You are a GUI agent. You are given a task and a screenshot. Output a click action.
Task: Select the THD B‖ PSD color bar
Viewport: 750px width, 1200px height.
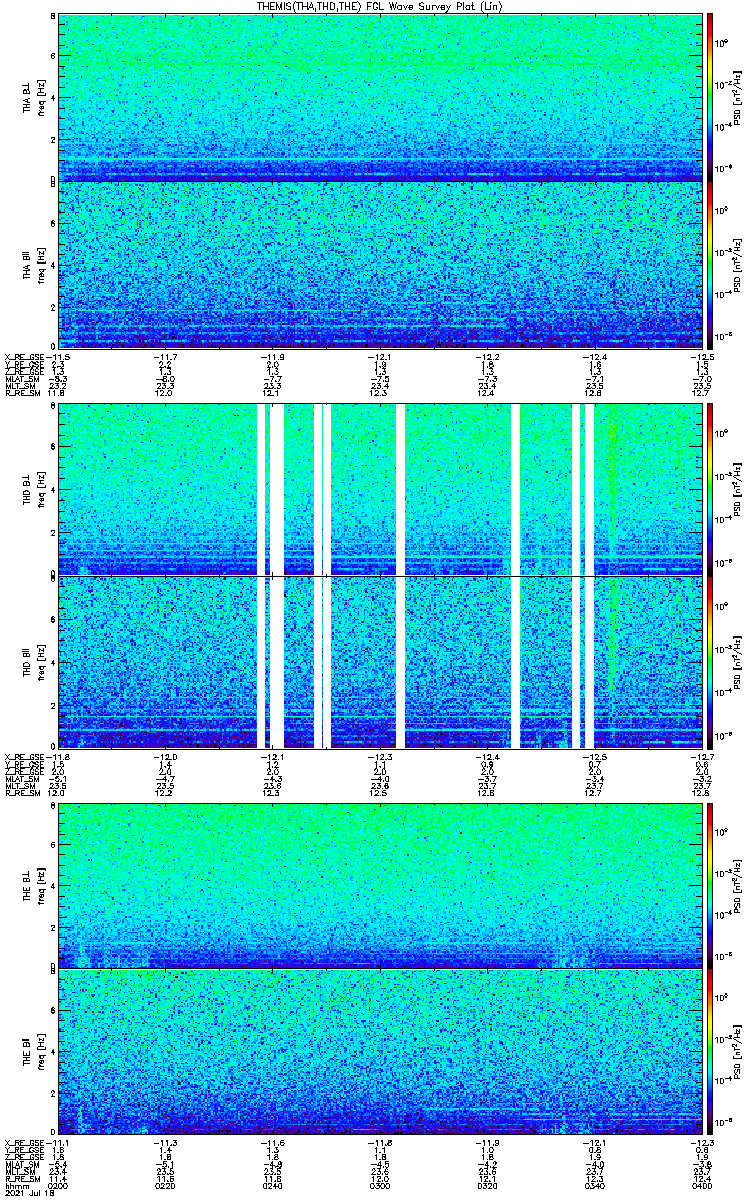coord(710,662)
